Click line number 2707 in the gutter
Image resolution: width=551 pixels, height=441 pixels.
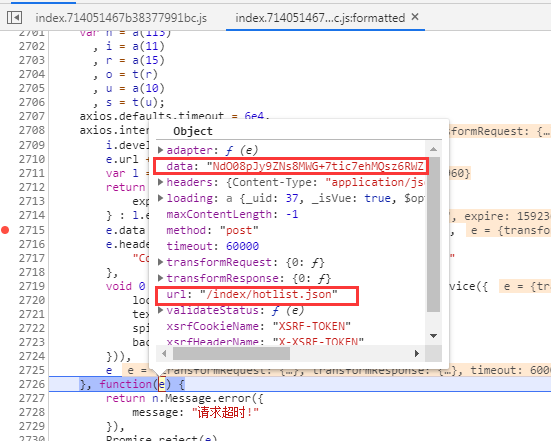32,116
